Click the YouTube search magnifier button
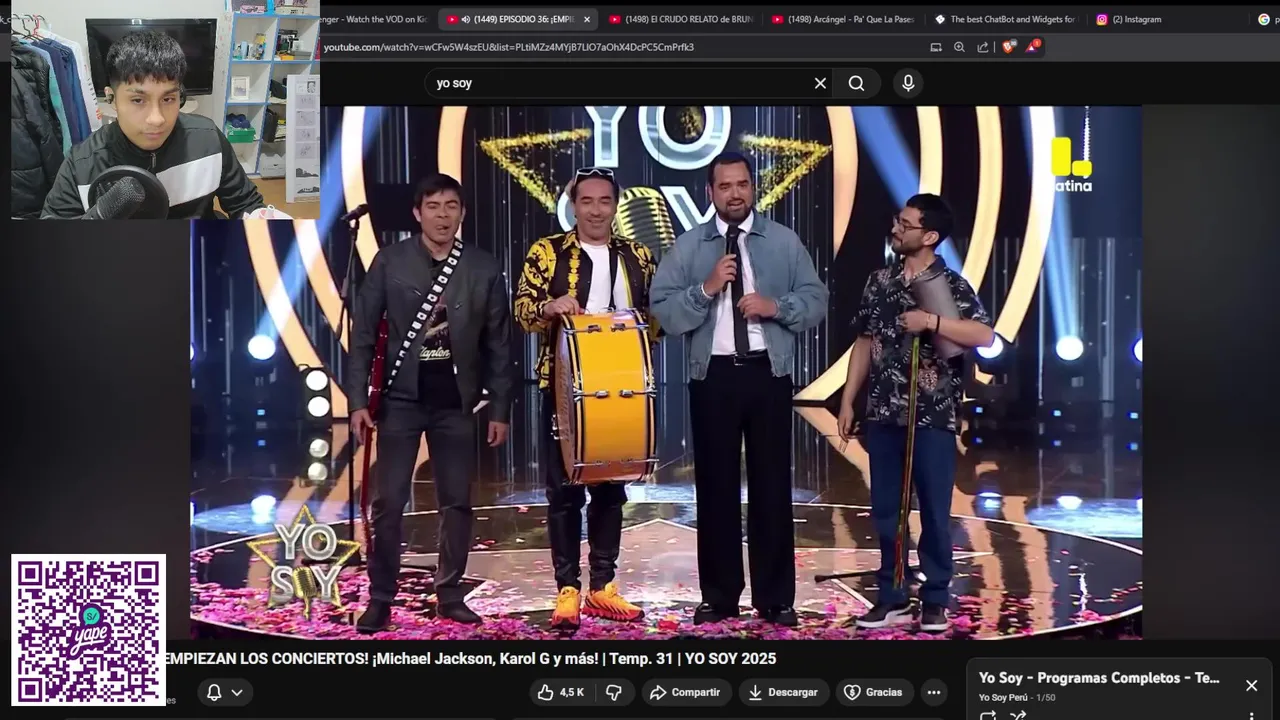 [856, 83]
